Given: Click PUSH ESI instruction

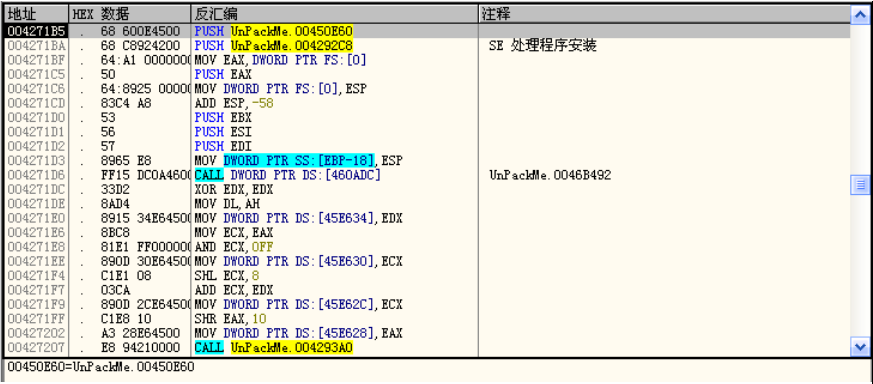Looking at the screenshot, I should pos(223,131).
